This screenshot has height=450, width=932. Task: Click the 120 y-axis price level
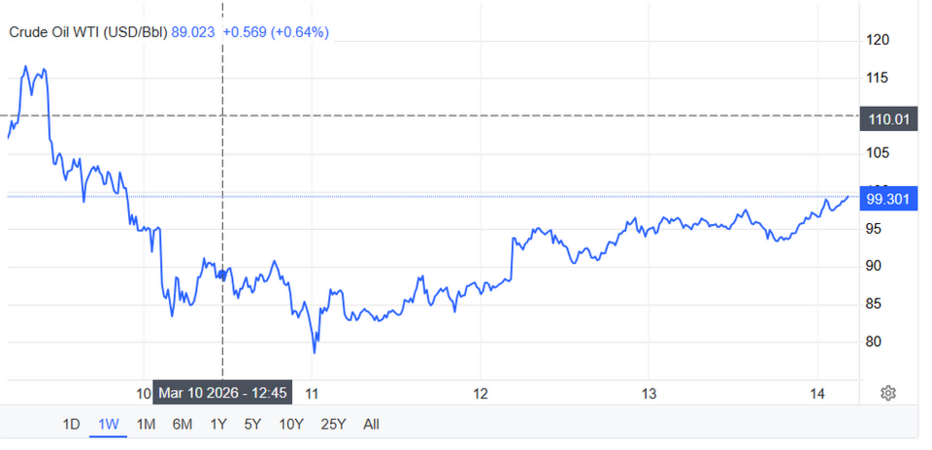tap(877, 40)
